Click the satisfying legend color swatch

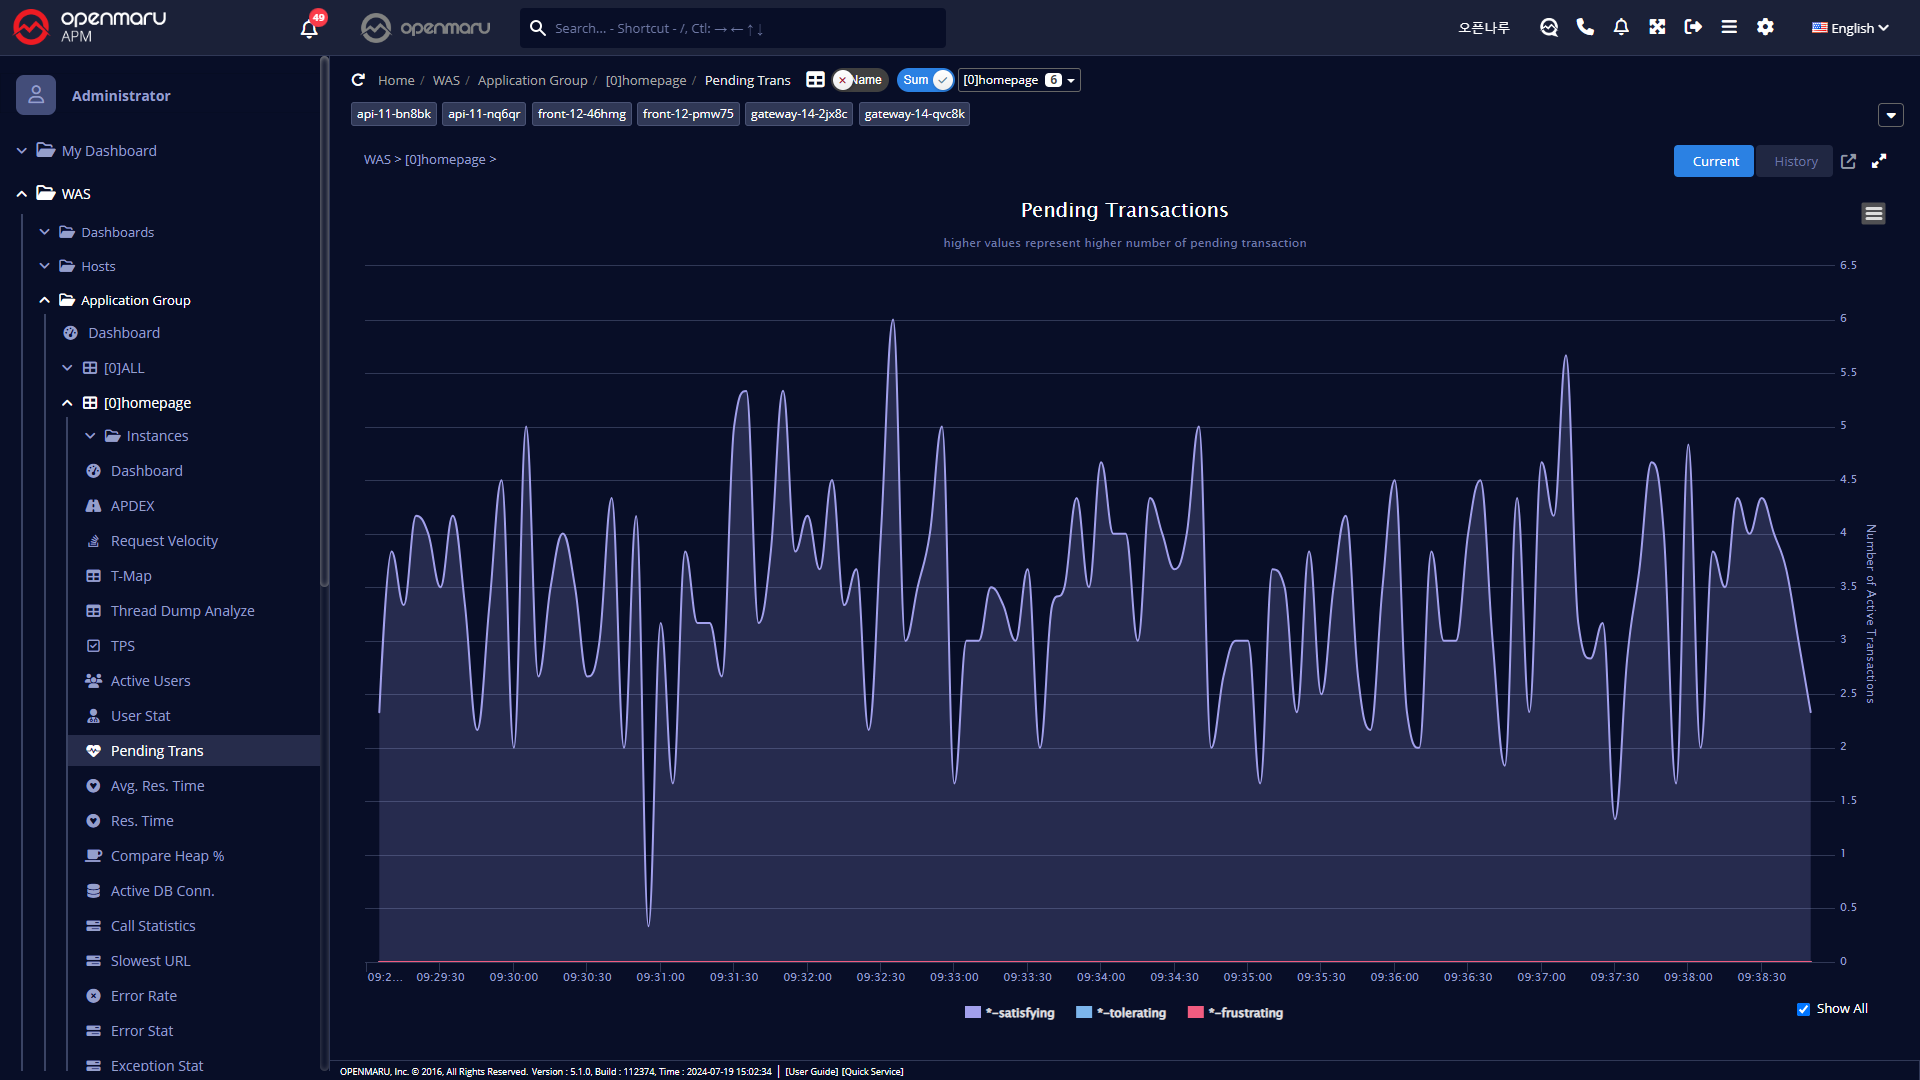[972, 1013]
